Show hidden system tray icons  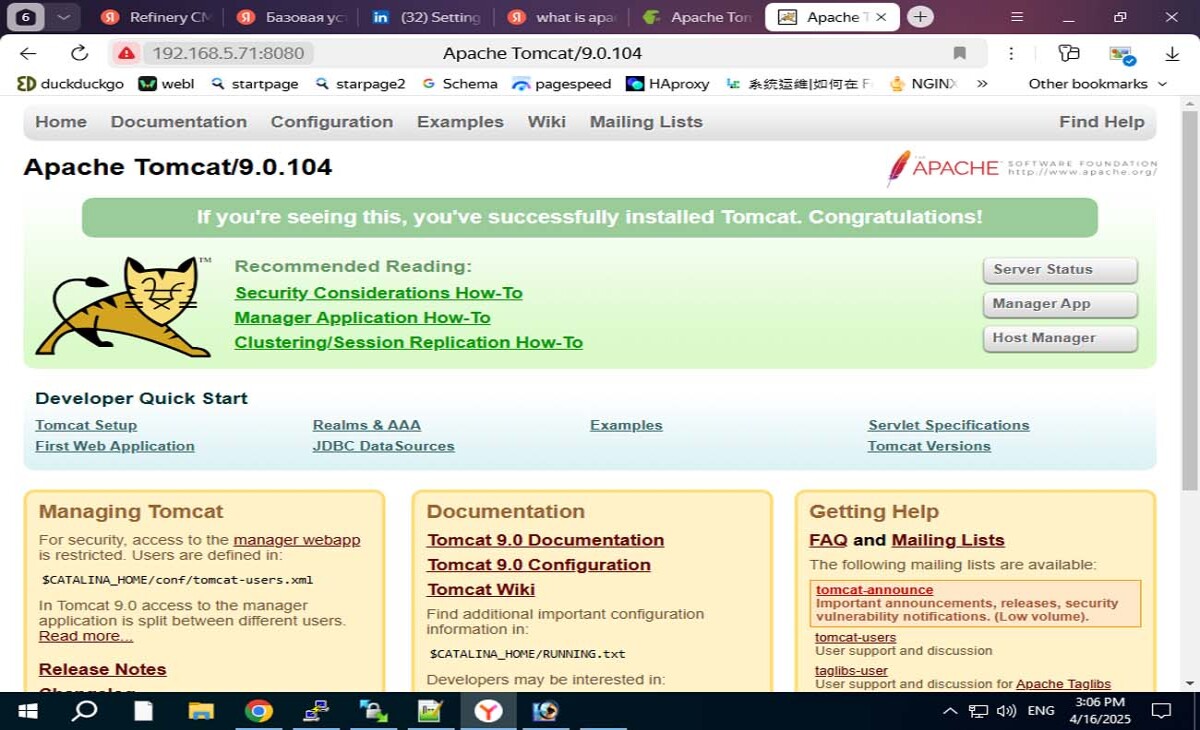coord(949,711)
